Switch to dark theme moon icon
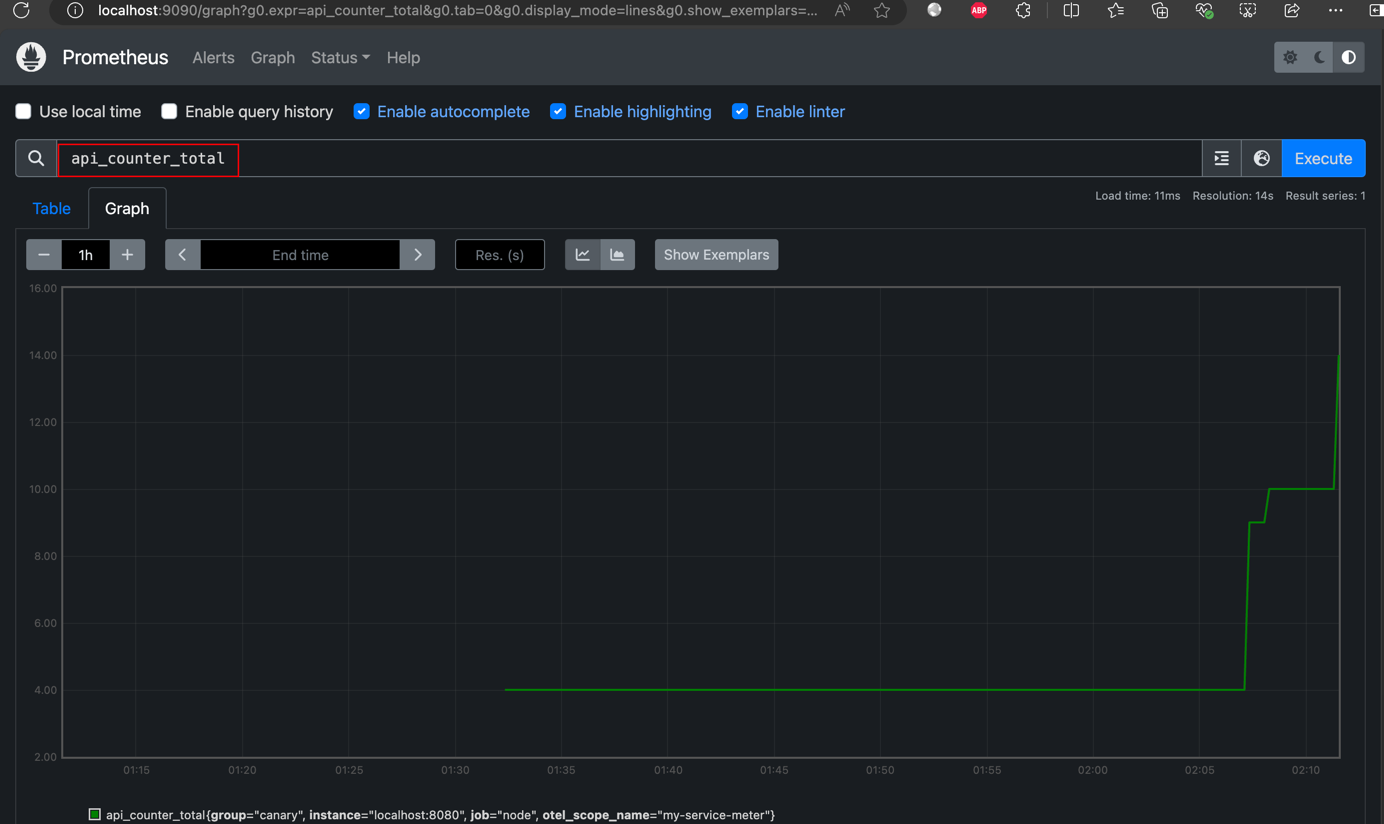Screen dimensions: 1384x824 click(1319, 58)
